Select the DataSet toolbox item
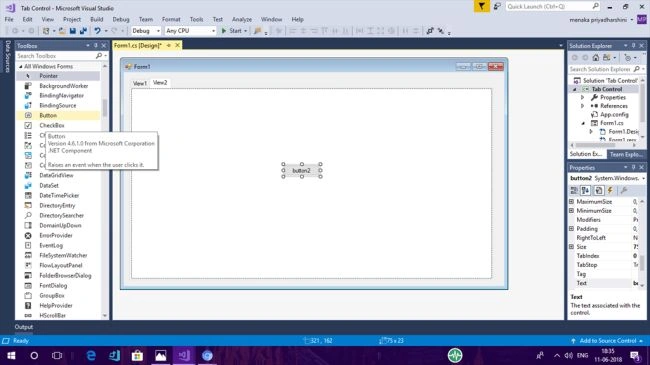This screenshot has height=365, width=650. [x=58, y=185]
